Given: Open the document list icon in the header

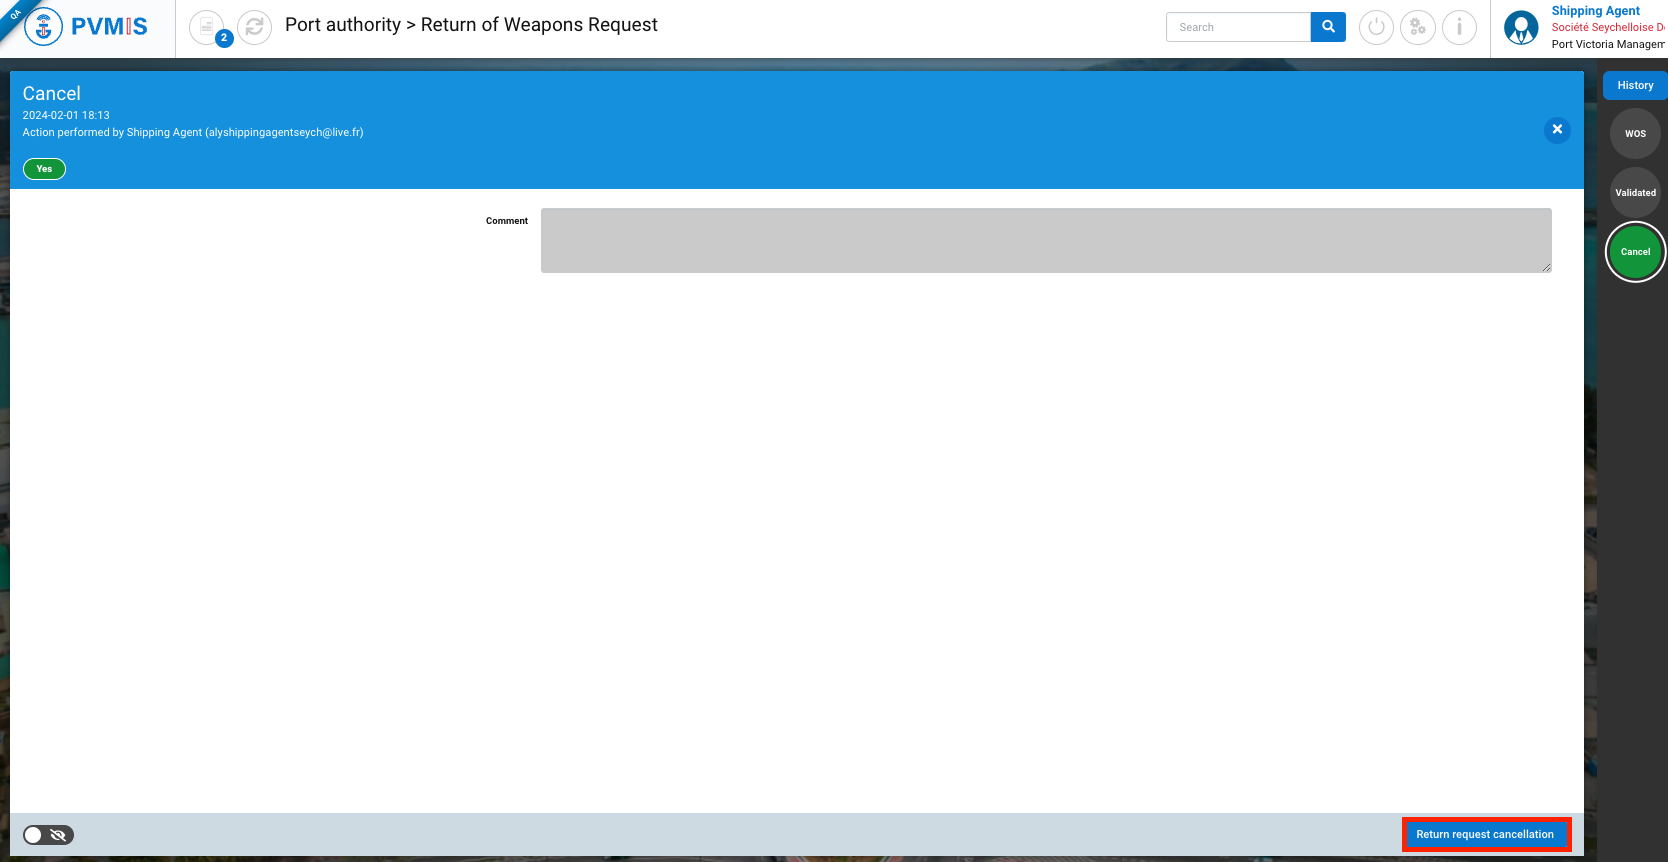Looking at the screenshot, I should point(206,27).
